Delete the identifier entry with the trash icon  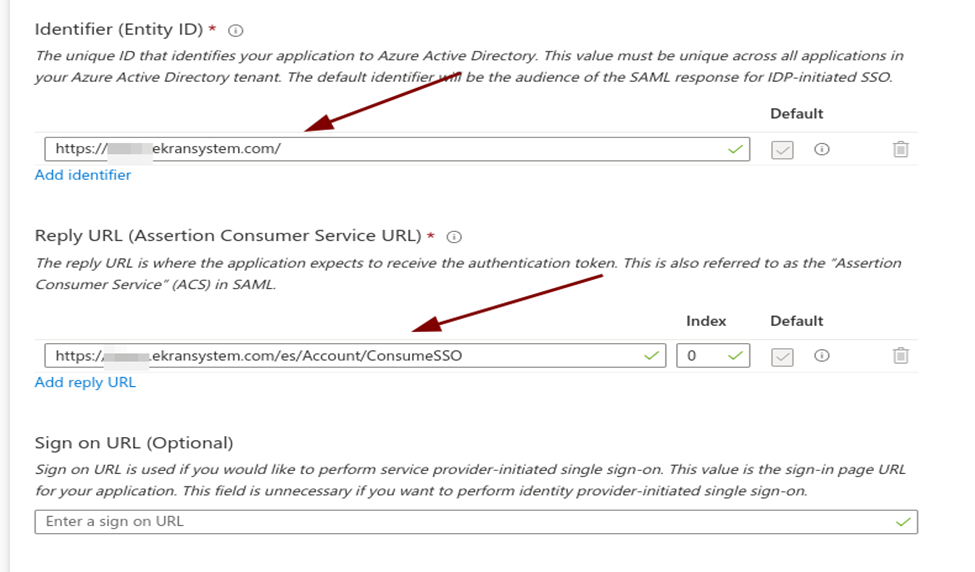900,149
